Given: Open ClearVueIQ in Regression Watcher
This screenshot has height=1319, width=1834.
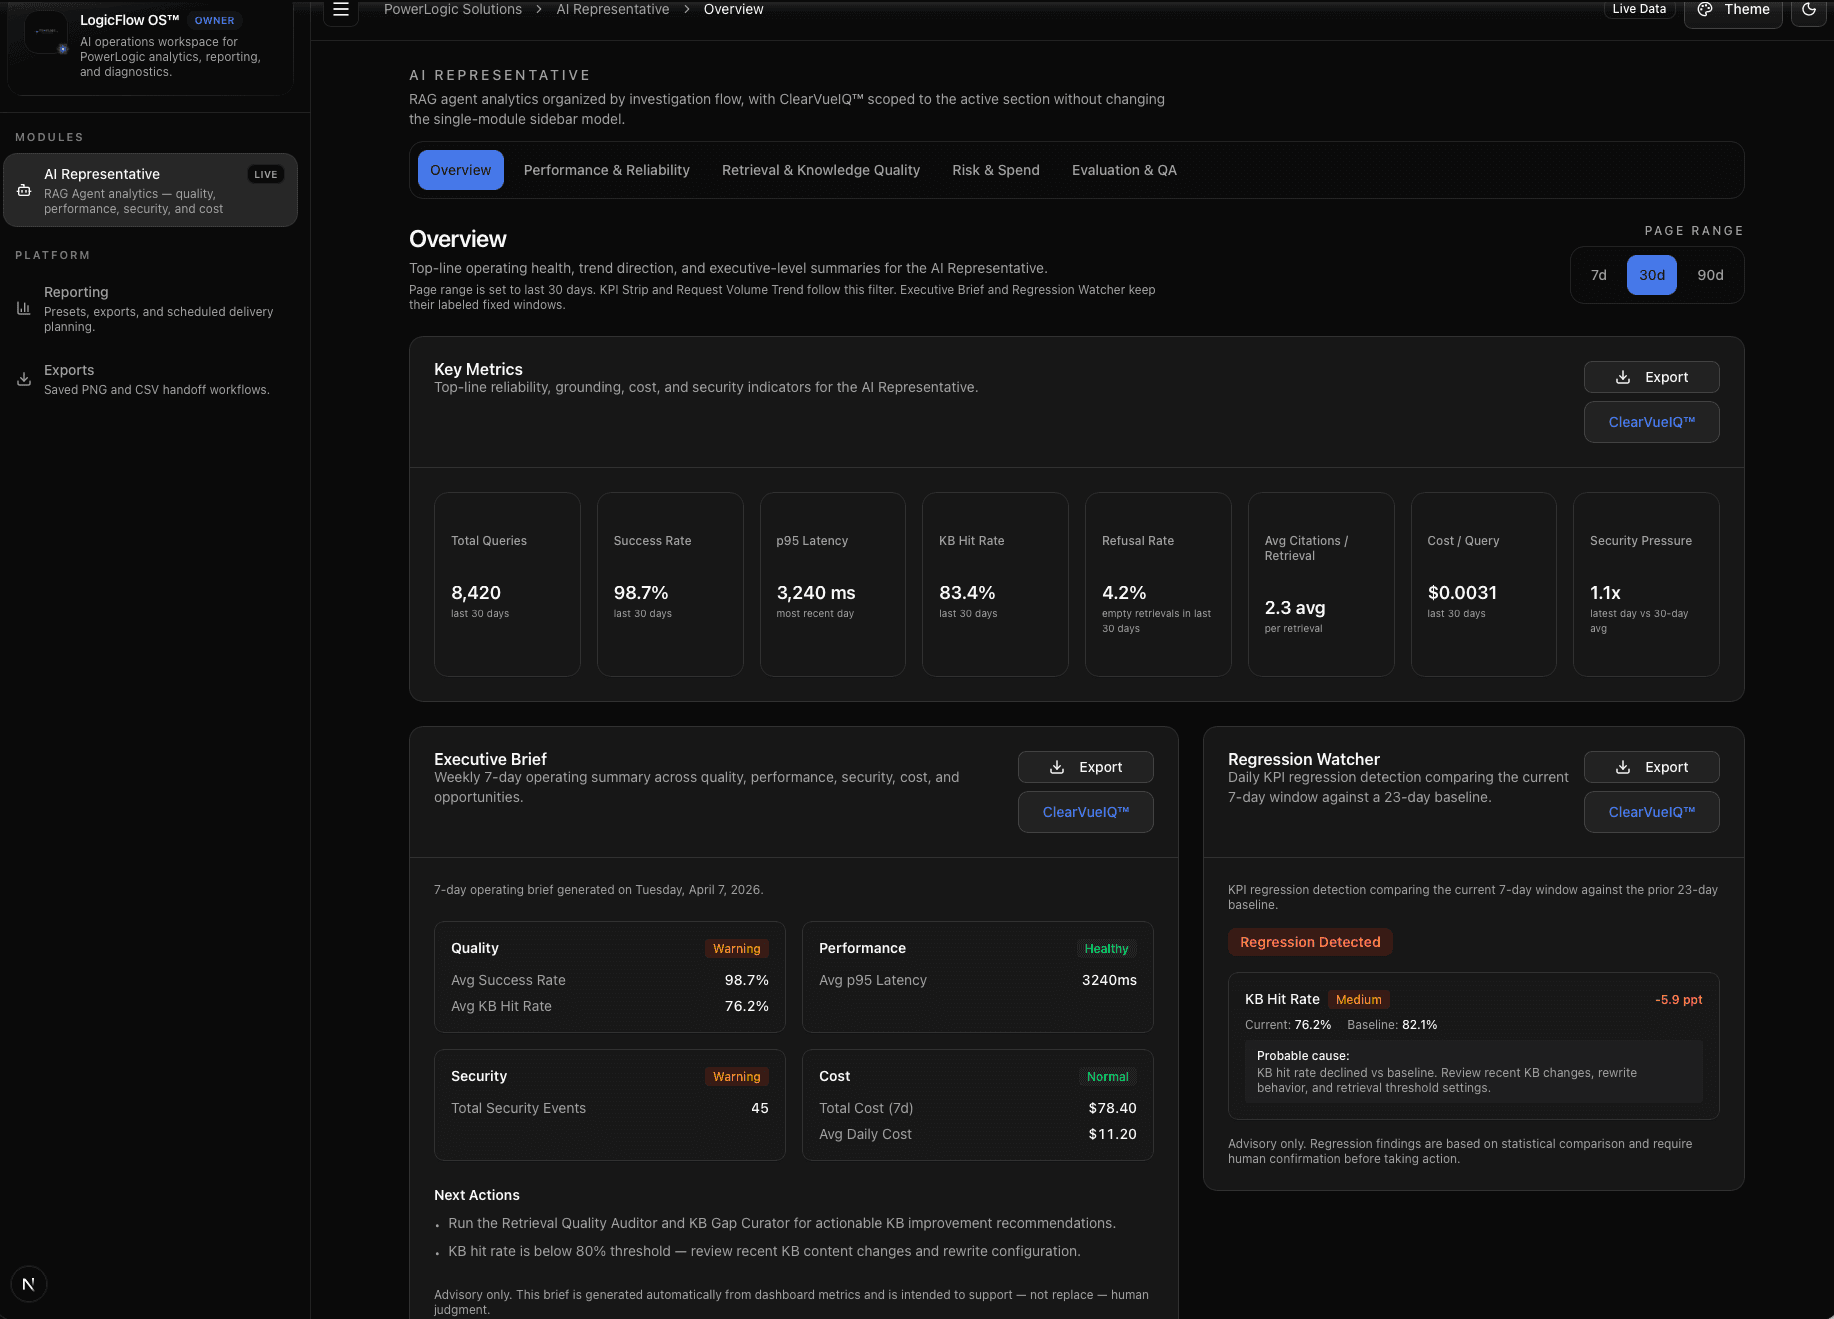Looking at the screenshot, I should [1651, 812].
